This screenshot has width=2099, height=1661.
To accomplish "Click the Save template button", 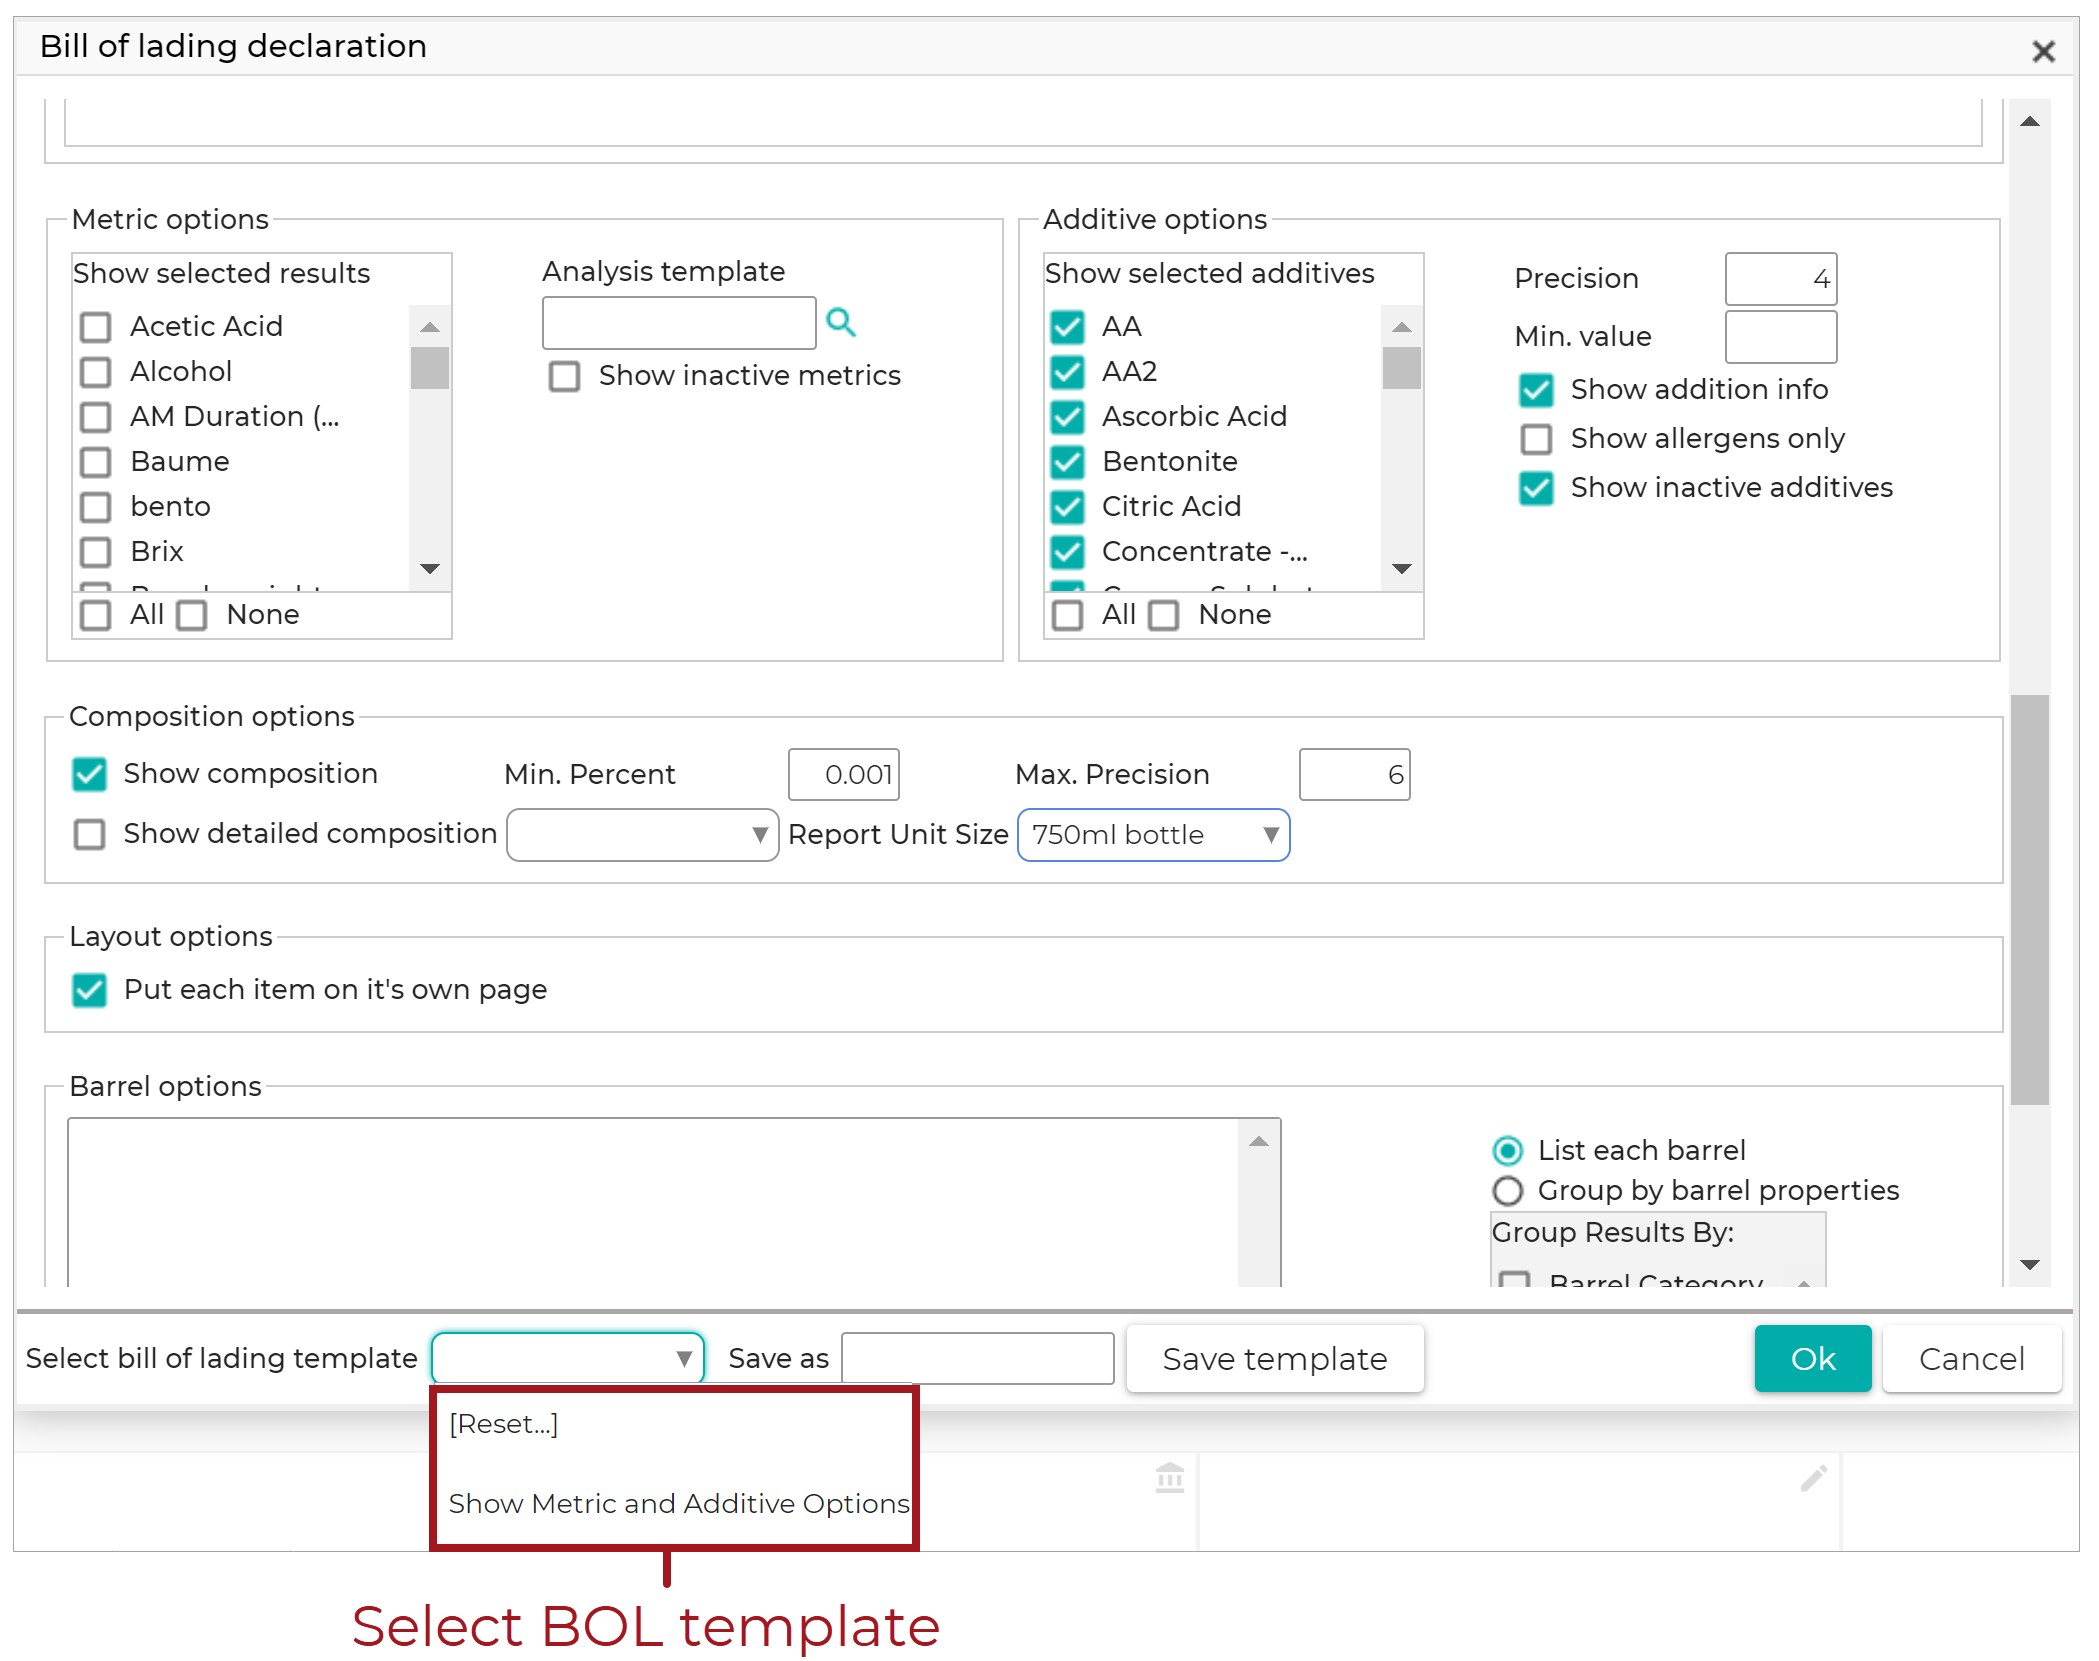I will tap(1275, 1359).
